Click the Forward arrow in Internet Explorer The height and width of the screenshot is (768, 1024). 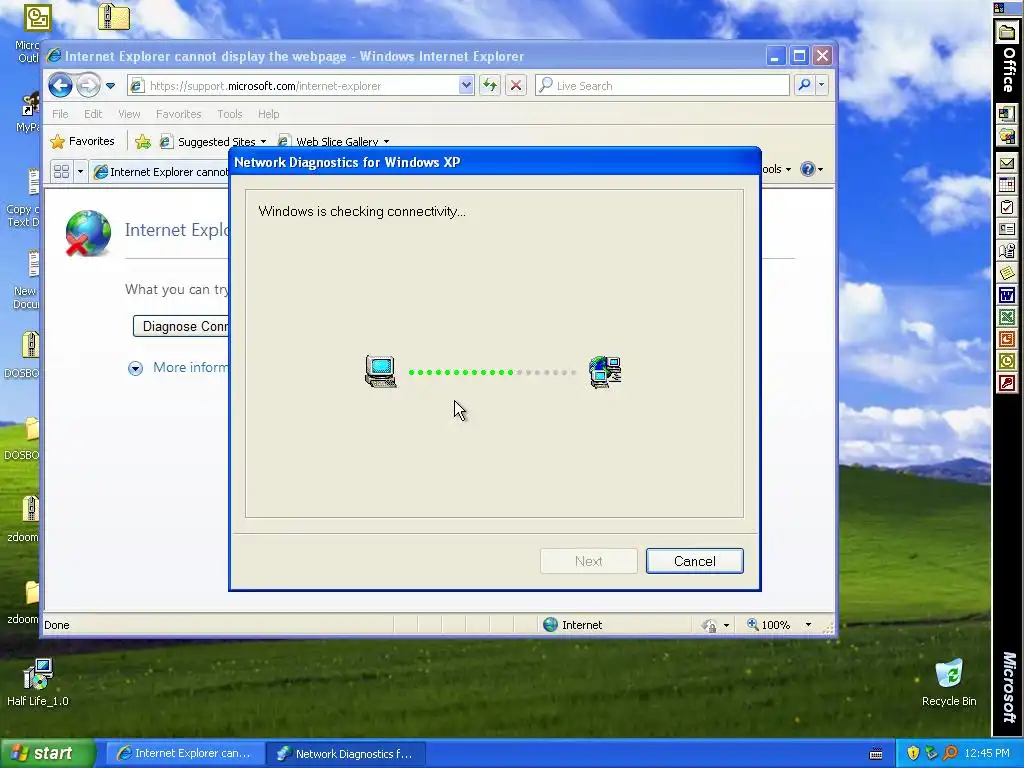pyautogui.click(x=88, y=86)
